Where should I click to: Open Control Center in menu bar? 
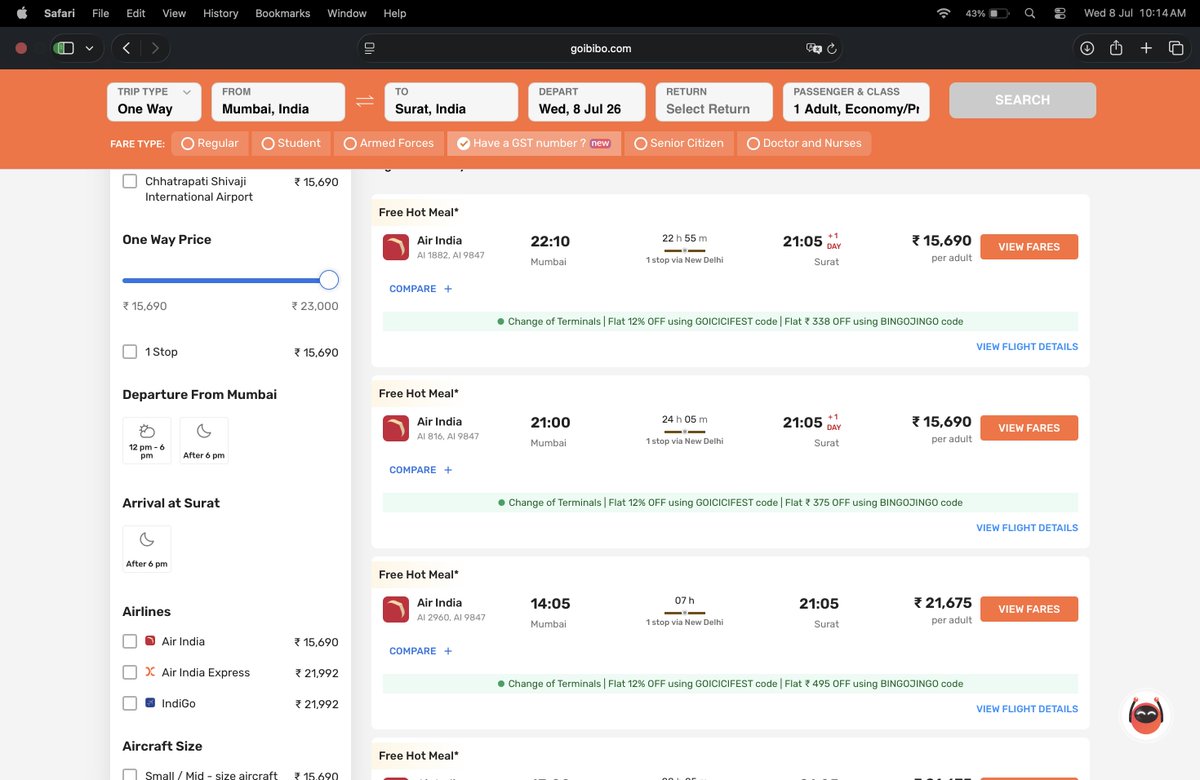pos(1060,13)
